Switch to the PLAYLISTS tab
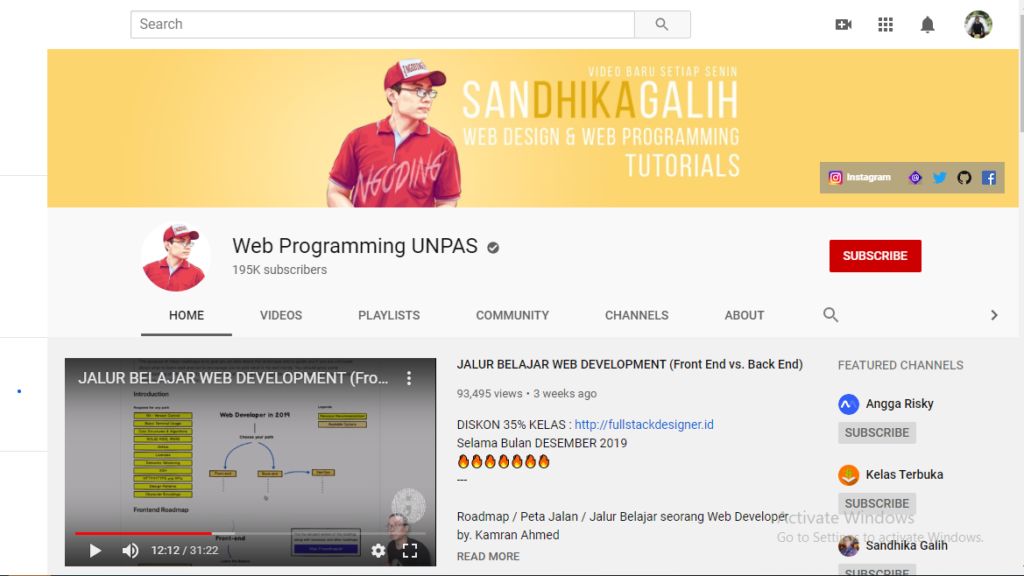This screenshot has width=1024, height=576. [x=389, y=315]
